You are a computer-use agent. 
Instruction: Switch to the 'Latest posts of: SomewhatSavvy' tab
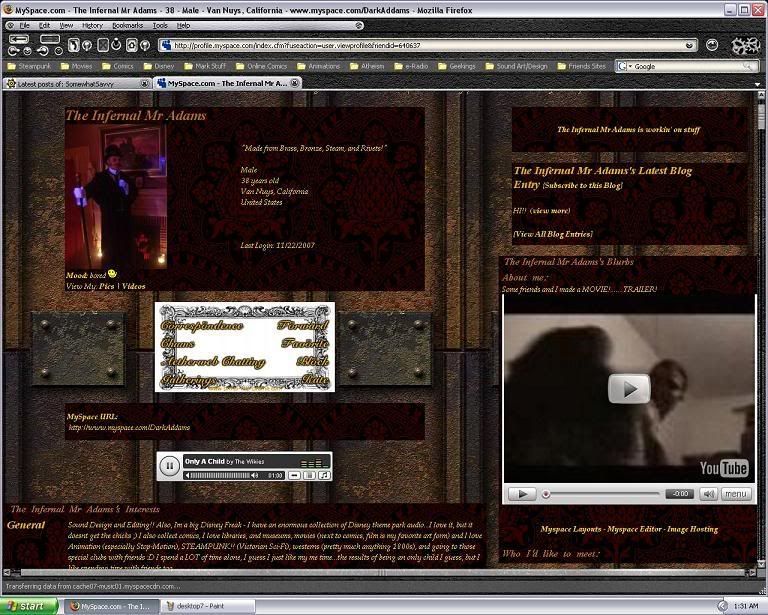(x=77, y=84)
